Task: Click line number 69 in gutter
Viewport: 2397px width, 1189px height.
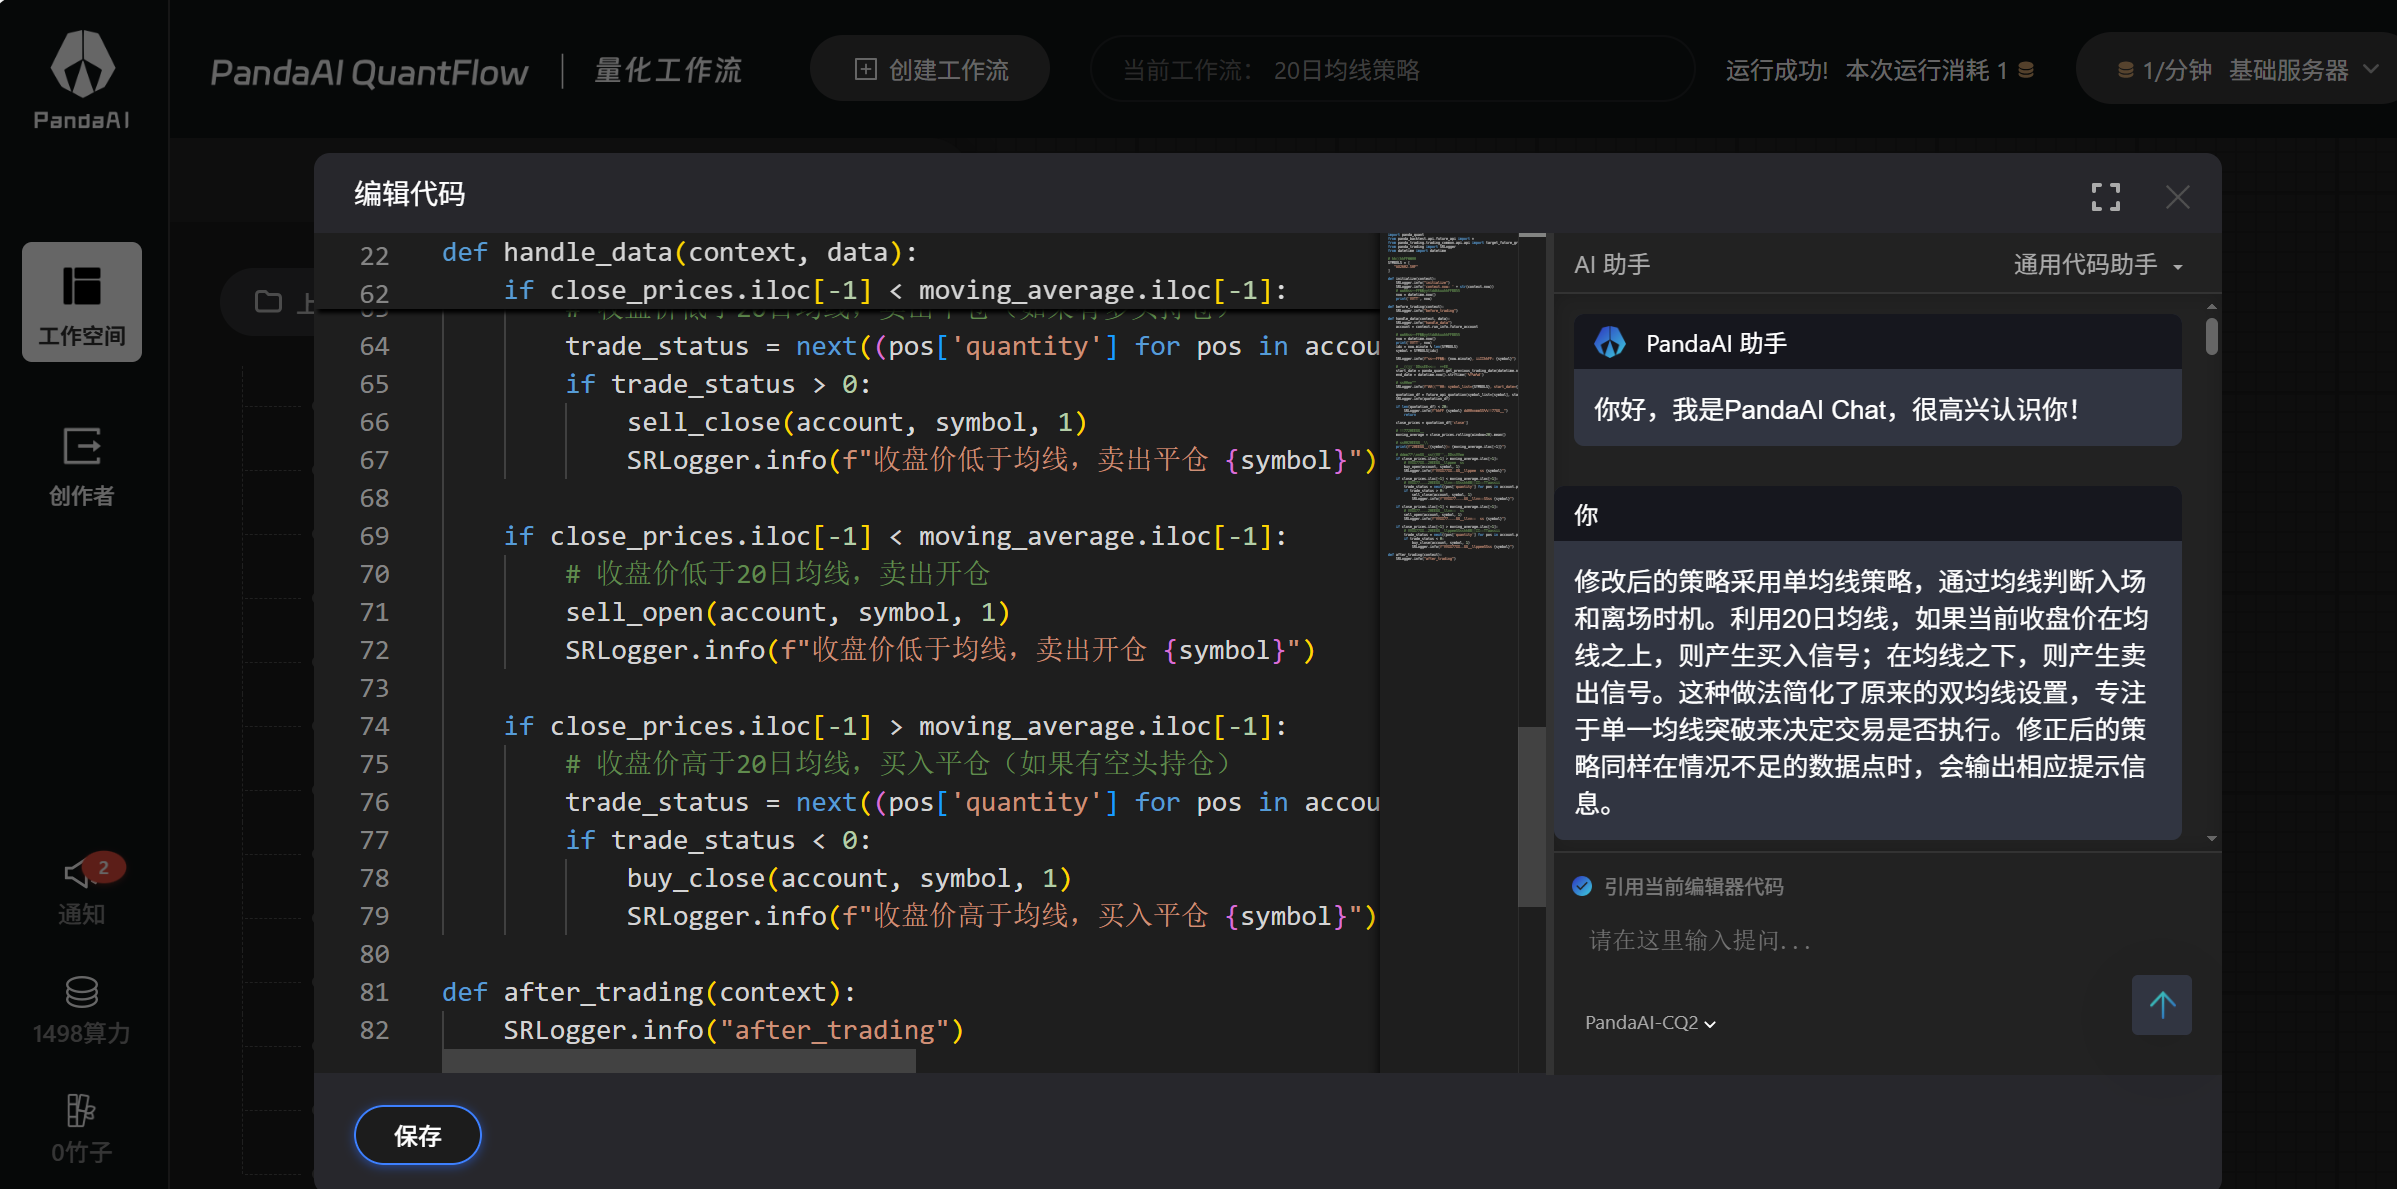Action: pyautogui.click(x=374, y=536)
